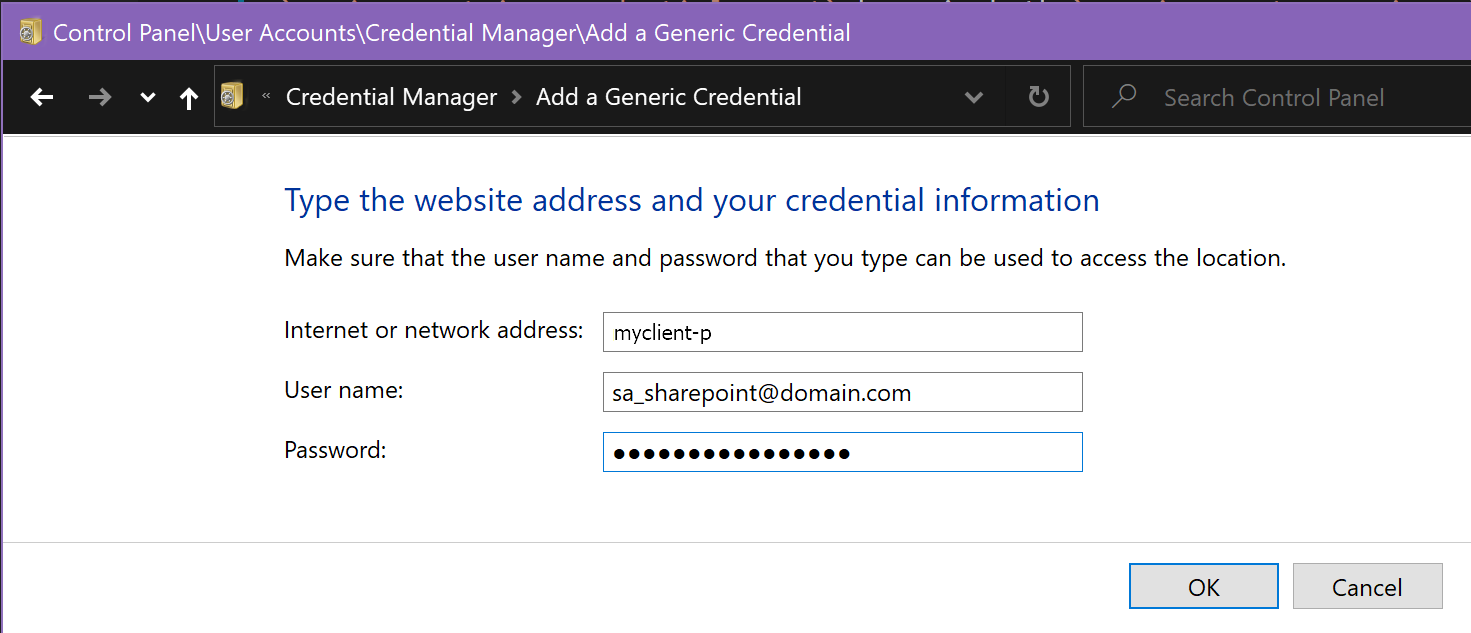The width and height of the screenshot is (1471, 633).
Task: Open address bar history dropdown
Action: pos(973,97)
